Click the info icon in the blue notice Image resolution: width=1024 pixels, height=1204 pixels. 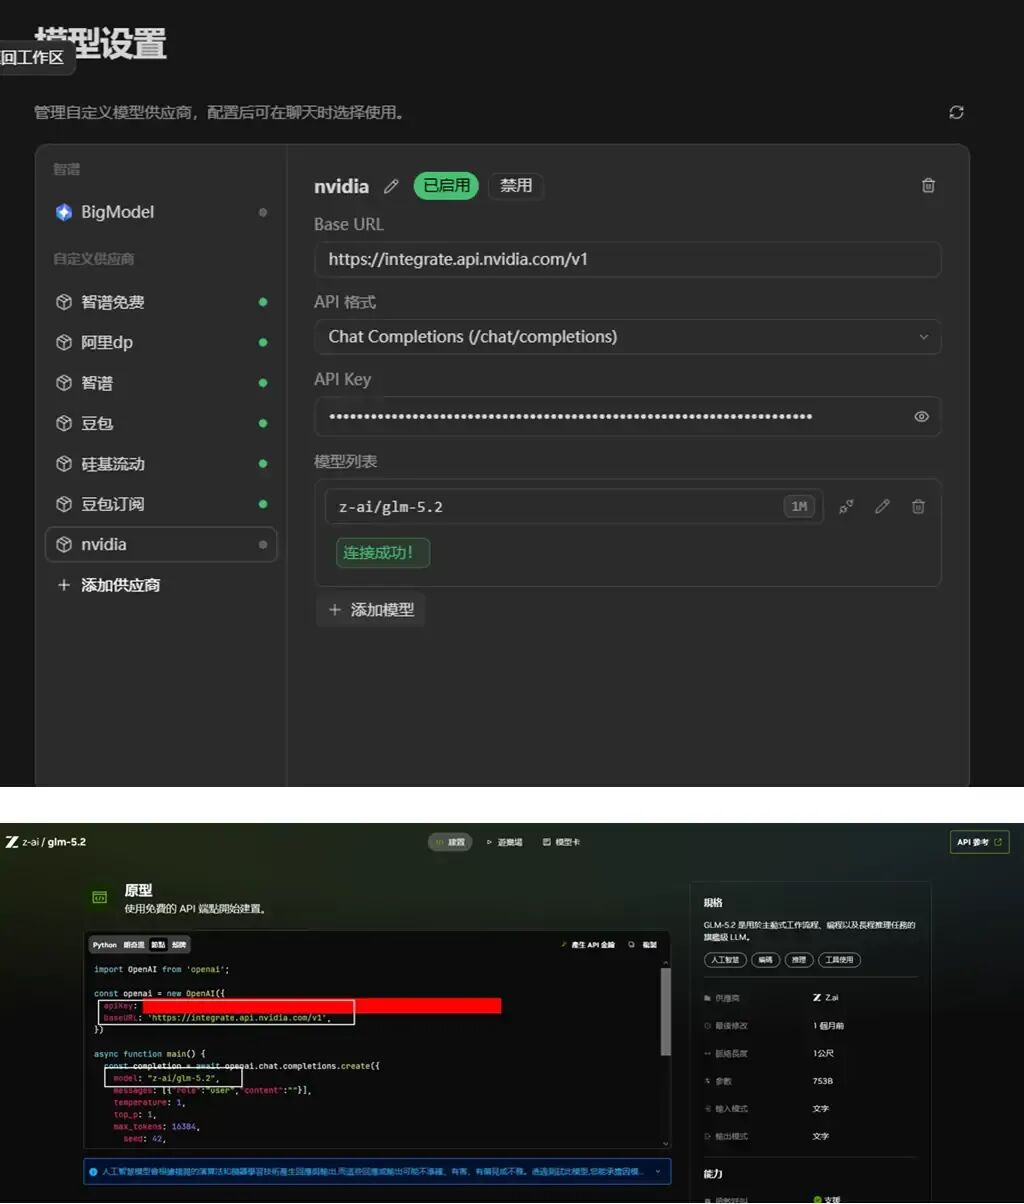(x=93, y=1171)
